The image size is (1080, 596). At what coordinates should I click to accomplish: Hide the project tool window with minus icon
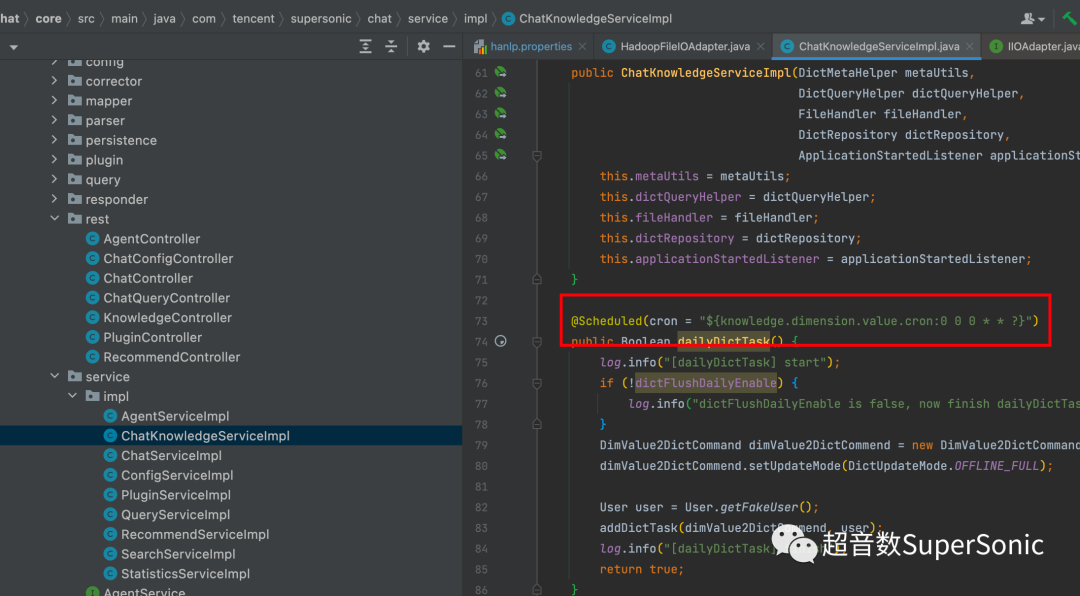[449, 47]
